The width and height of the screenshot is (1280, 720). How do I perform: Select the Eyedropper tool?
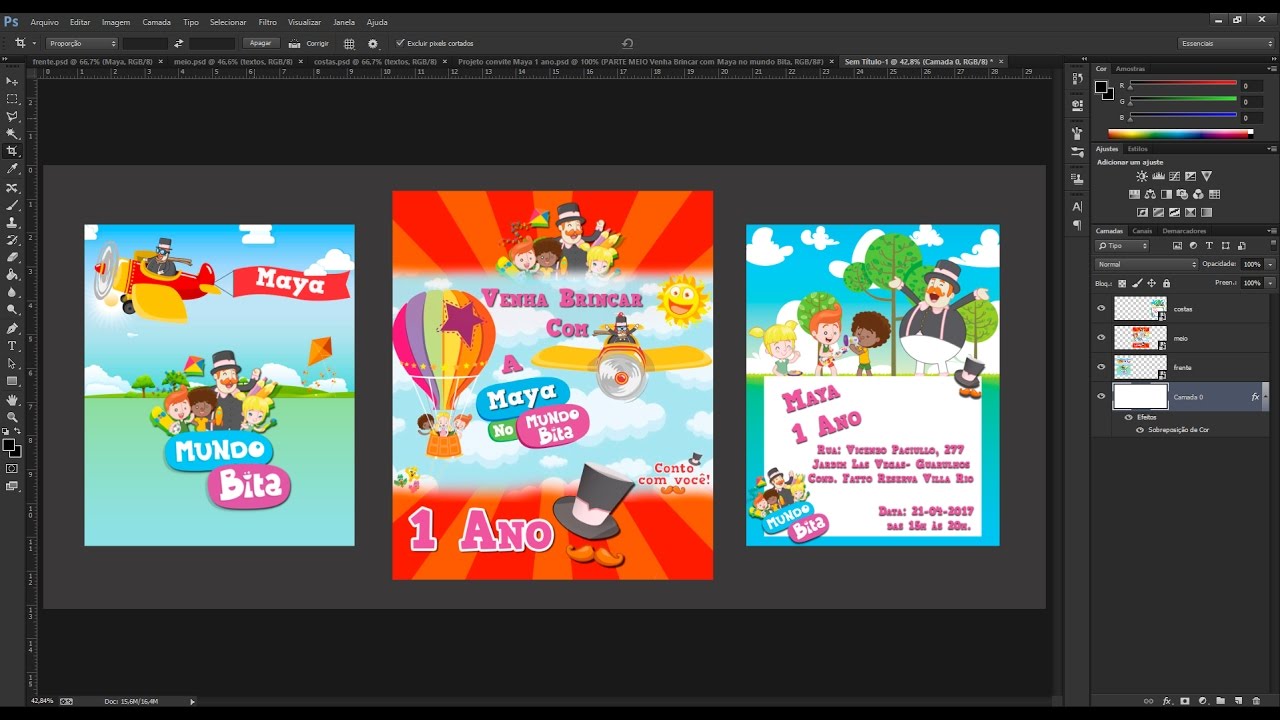point(12,170)
